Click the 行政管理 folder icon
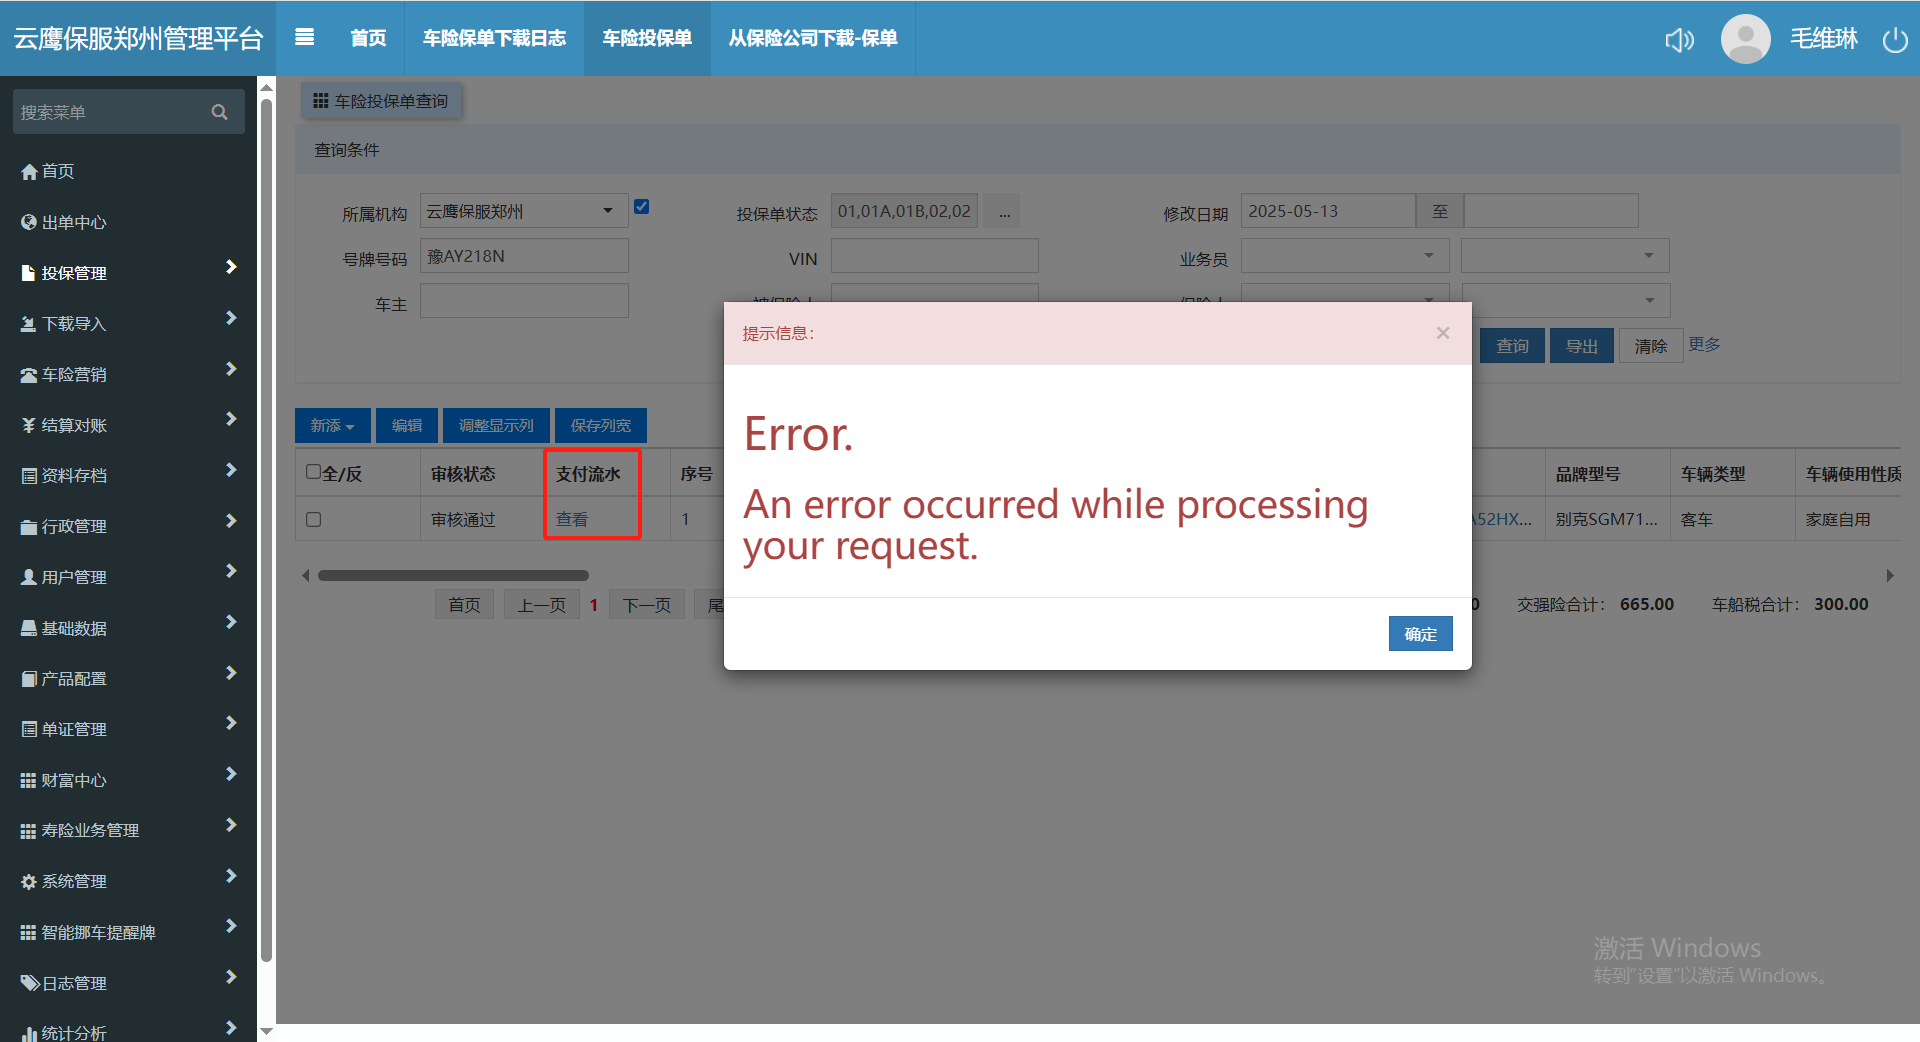The width and height of the screenshot is (1920, 1042). tap(29, 527)
